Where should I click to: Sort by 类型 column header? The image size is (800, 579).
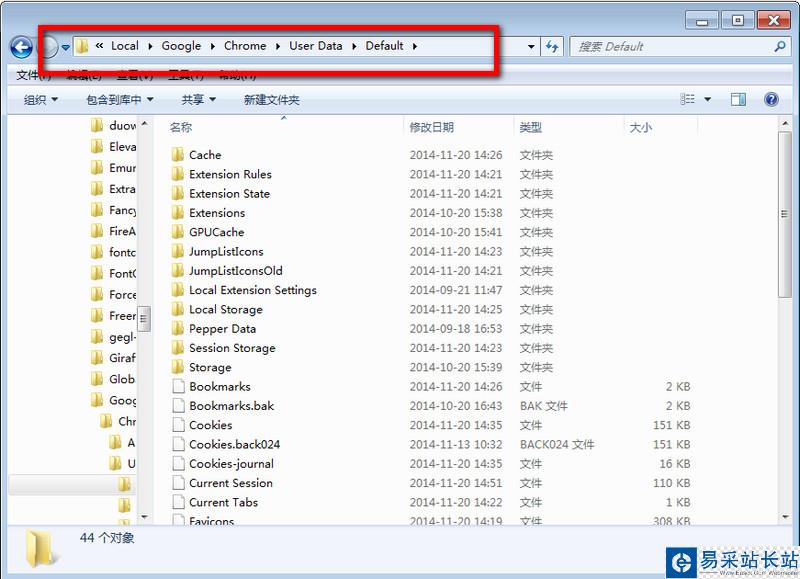click(x=531, y=127)
